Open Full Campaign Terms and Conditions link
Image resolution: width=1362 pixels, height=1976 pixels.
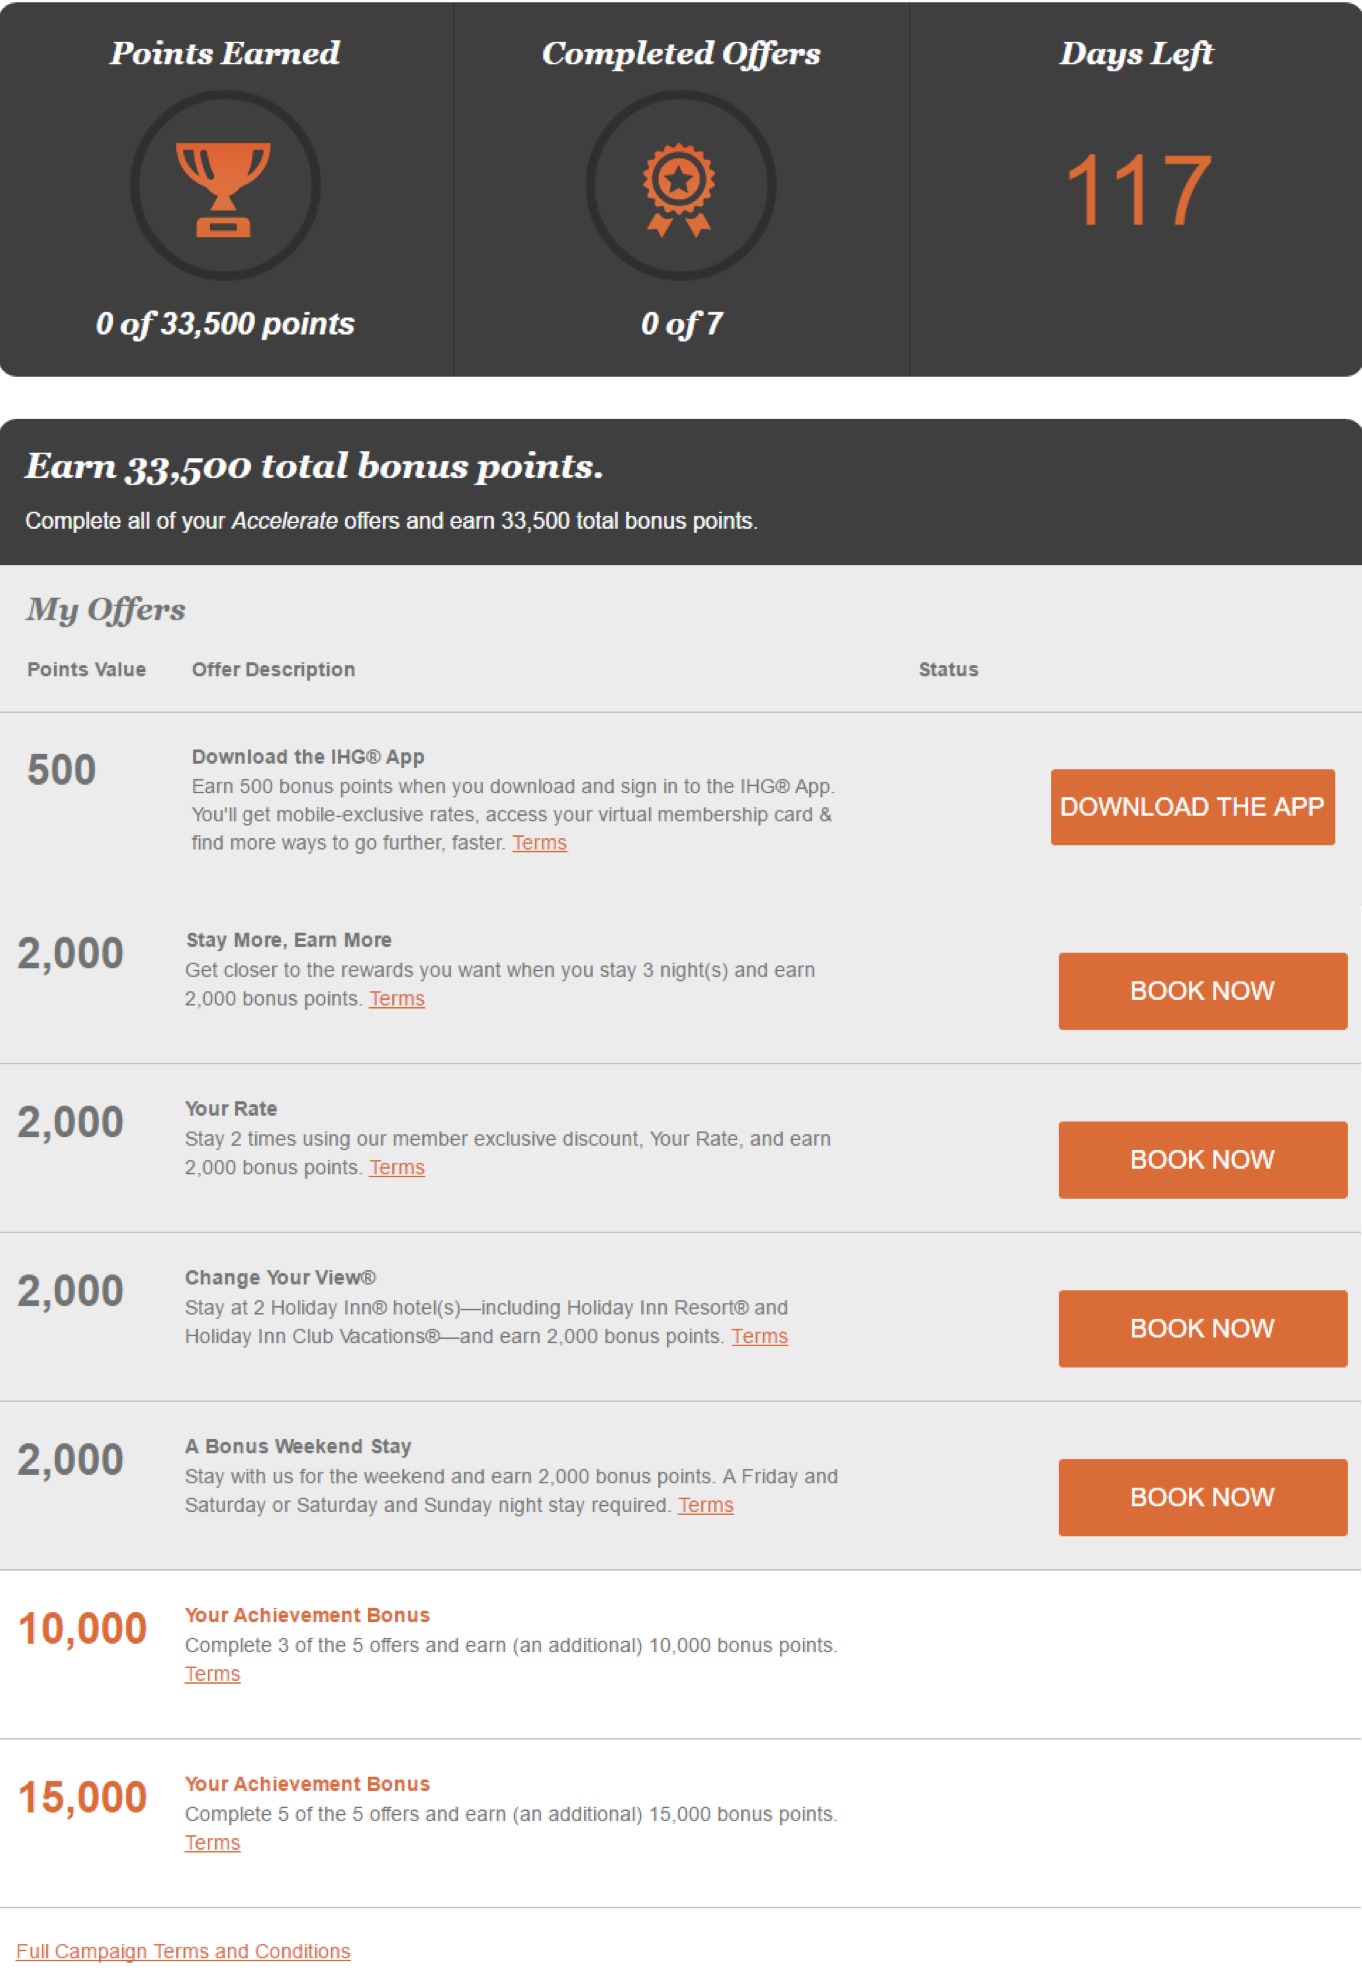[183, 1952]
